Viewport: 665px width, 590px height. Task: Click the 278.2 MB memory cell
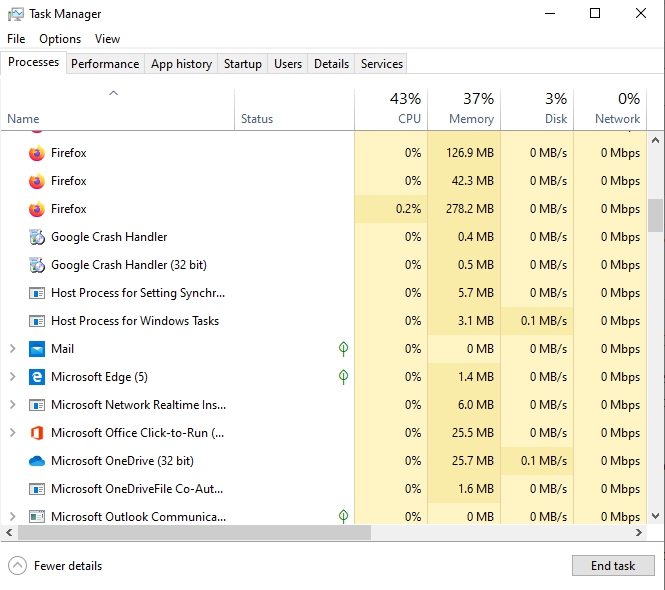[464, 209]
